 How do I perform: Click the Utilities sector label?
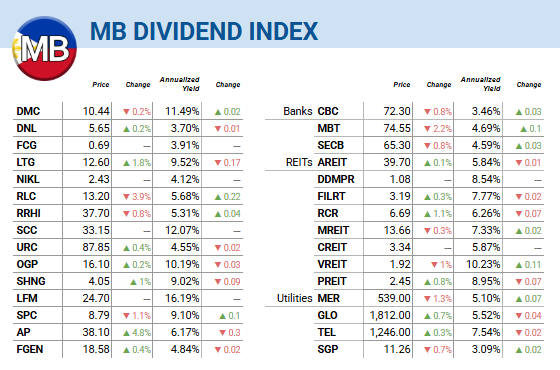[295, 299]
